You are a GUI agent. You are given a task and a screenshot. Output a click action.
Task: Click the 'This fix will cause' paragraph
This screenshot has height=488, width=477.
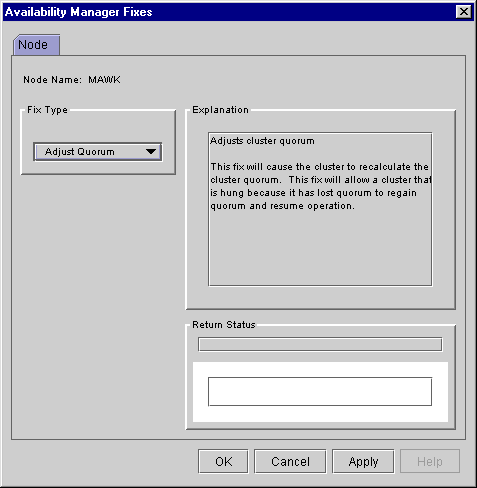(321, 186)
